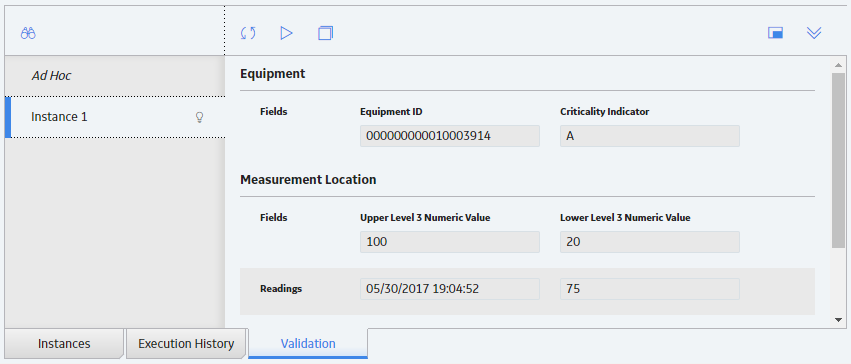Switch to the Instances tab

(x=64, y=343)
